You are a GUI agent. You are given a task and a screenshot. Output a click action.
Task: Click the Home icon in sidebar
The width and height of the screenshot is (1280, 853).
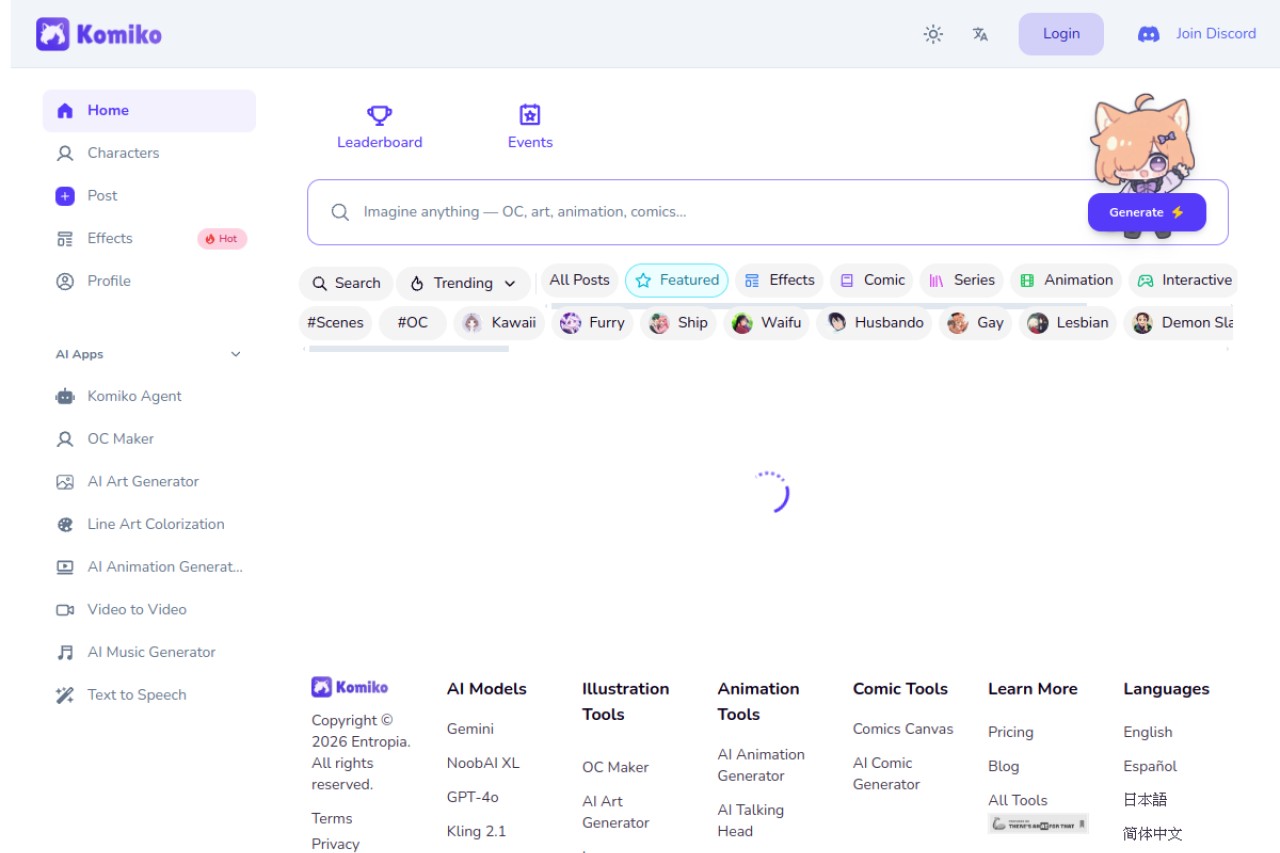(x=65, y=111)
